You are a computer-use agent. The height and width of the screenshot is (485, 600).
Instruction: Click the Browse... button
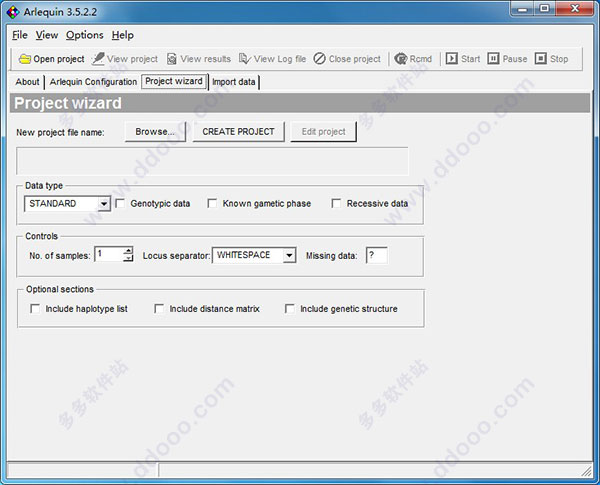(x=155, y=132)
